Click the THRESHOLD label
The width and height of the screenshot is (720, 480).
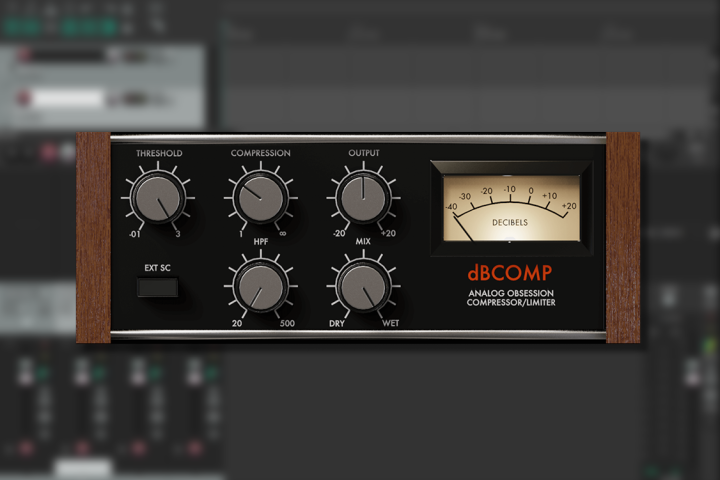[159, 153]
